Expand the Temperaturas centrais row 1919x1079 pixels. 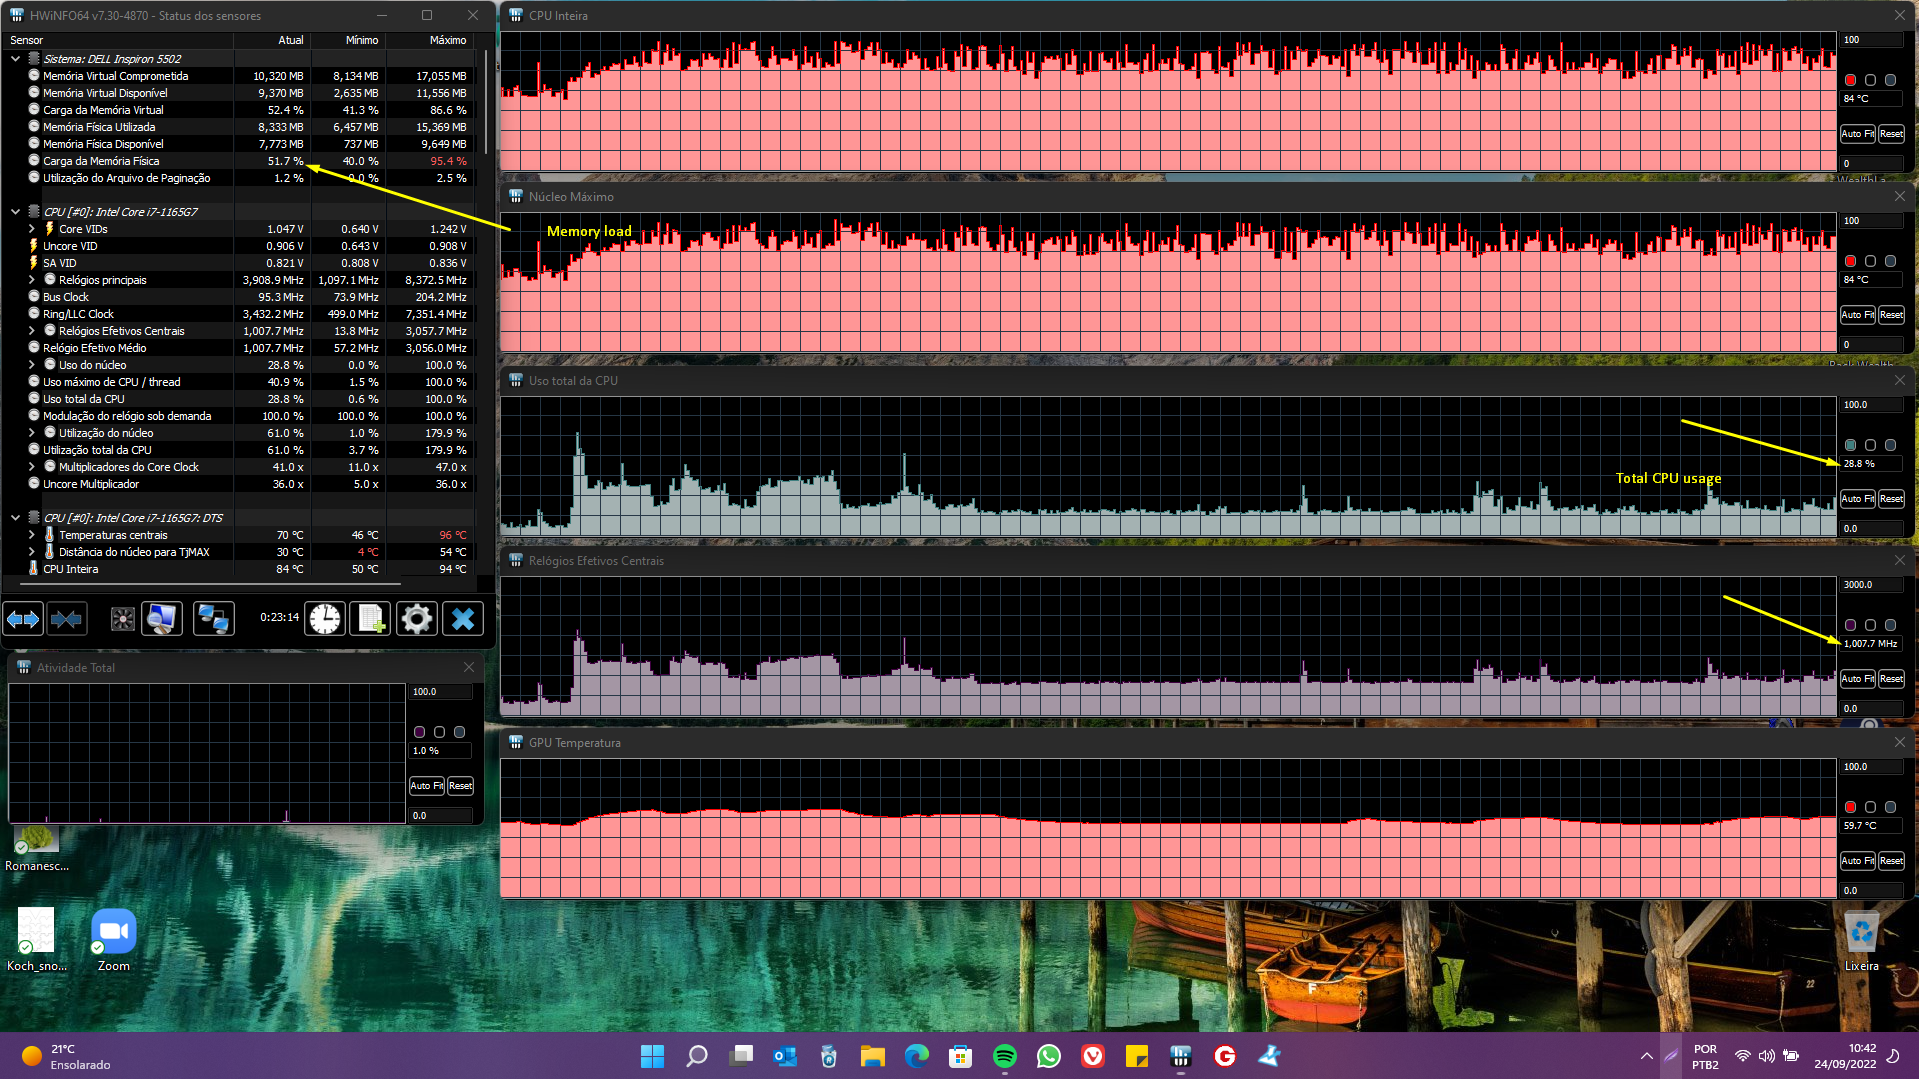click(x=32, y=535)
